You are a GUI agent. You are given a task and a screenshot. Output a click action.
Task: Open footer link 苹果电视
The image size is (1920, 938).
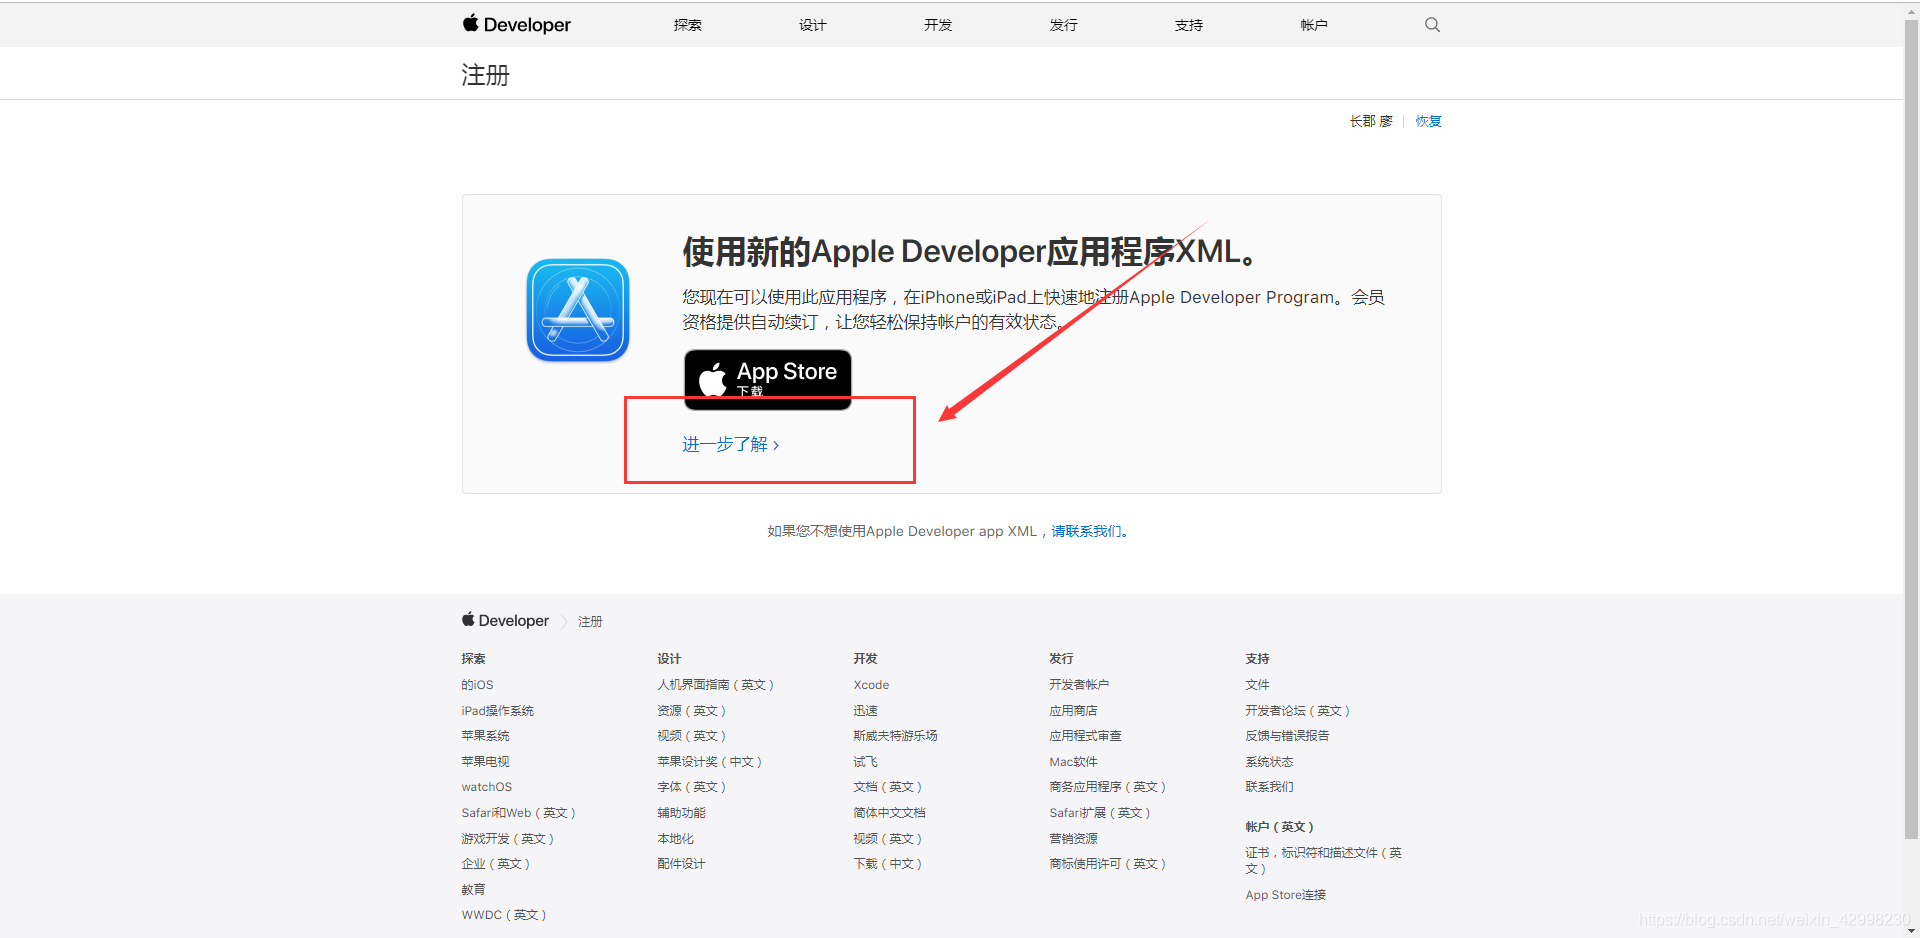[x=485, y=762]
